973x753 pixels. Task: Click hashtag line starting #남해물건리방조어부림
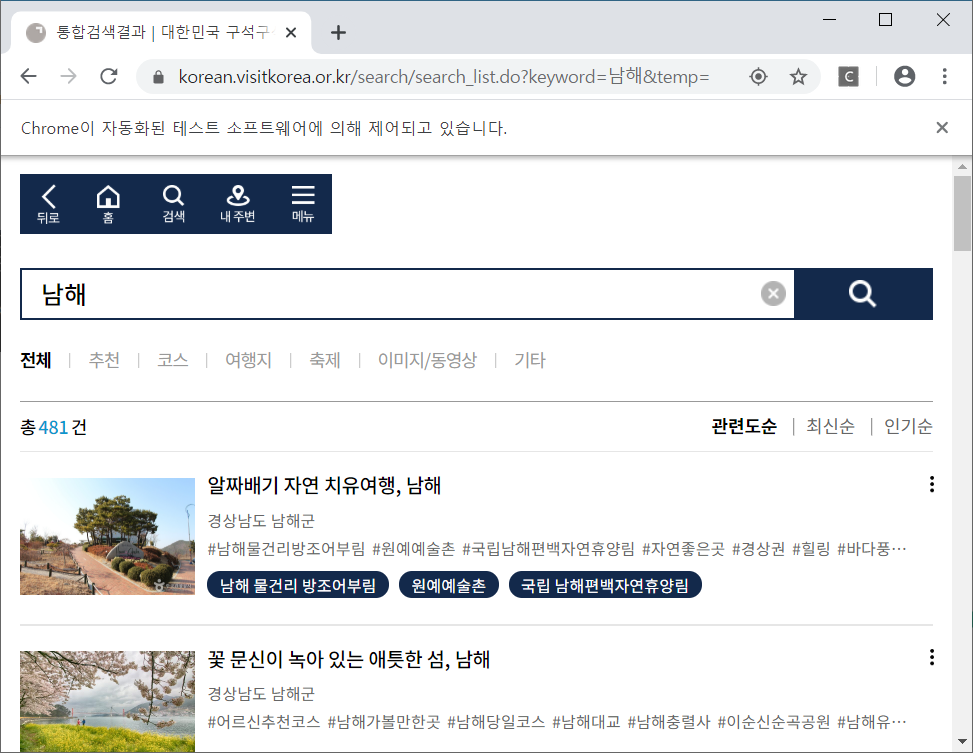[x=557, y=549]
